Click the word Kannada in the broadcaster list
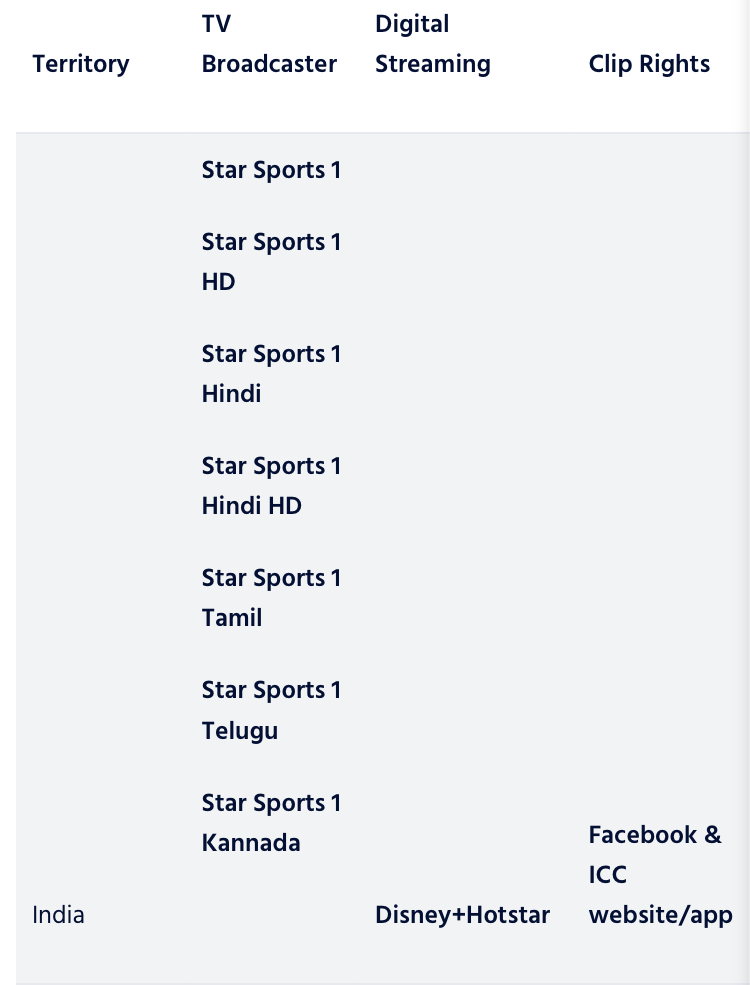The width and height of the screenshot is (750, 985). click(251, 843)
